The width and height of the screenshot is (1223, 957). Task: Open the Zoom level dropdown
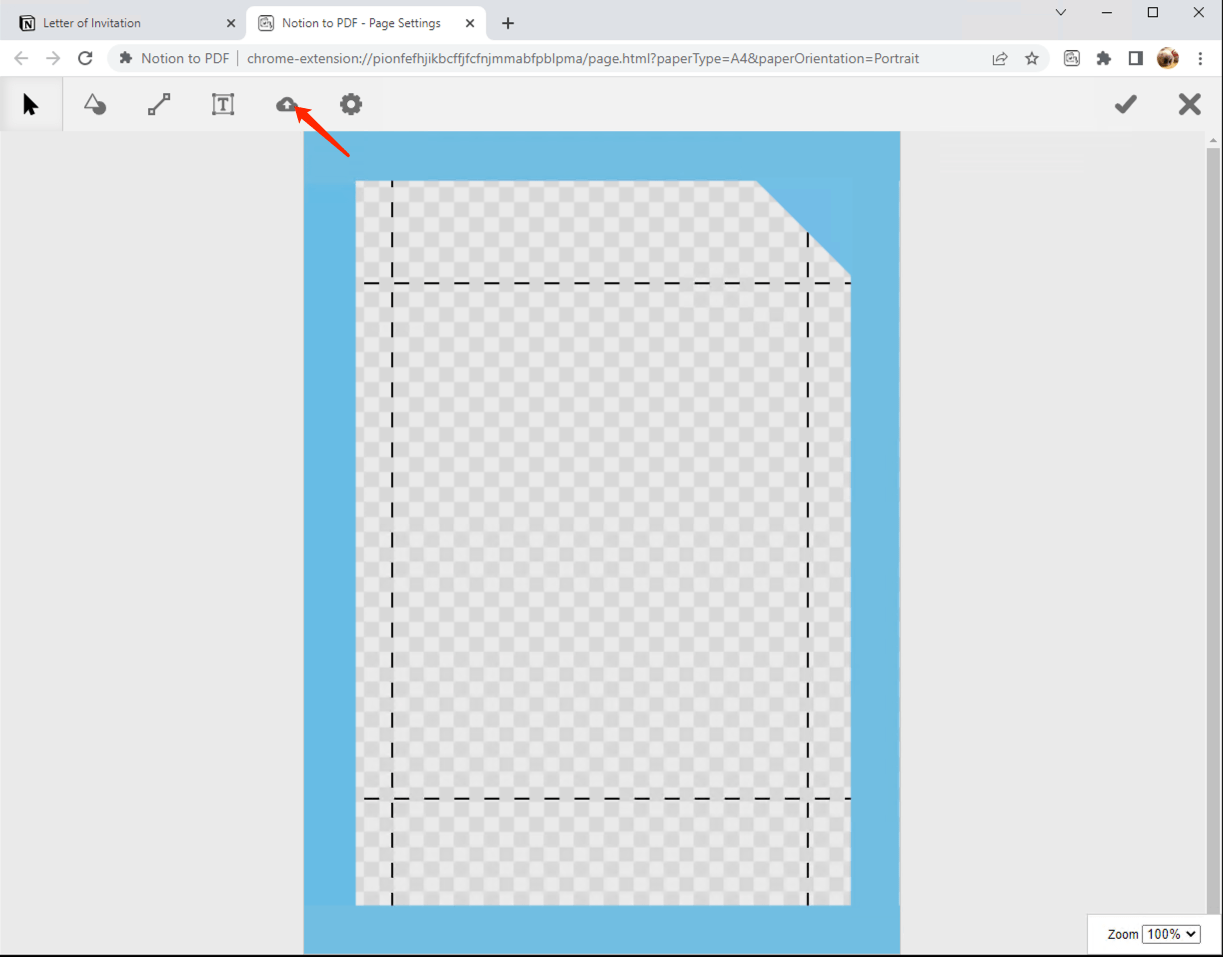1171,934
